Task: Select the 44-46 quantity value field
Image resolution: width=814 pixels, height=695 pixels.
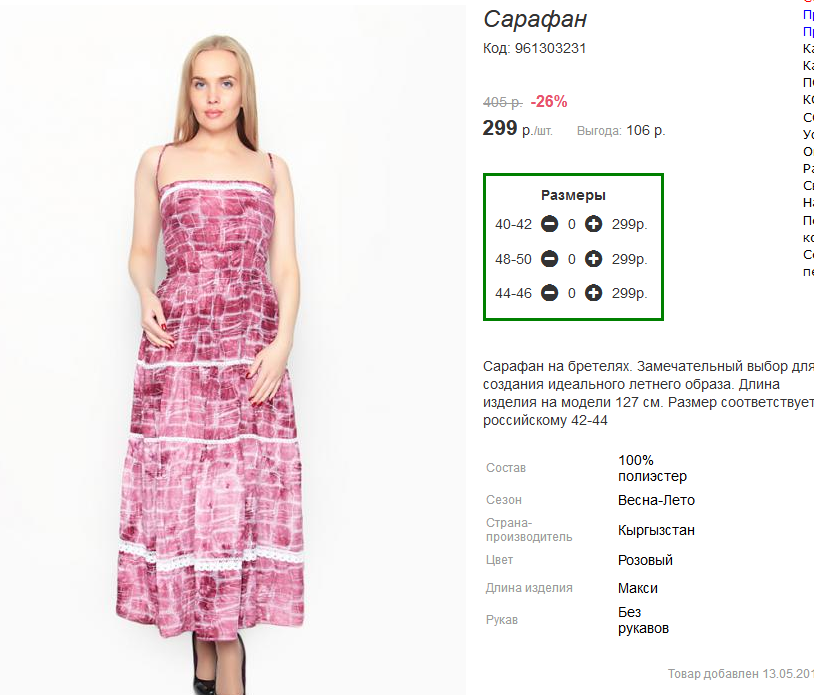Action: [572, 293]
